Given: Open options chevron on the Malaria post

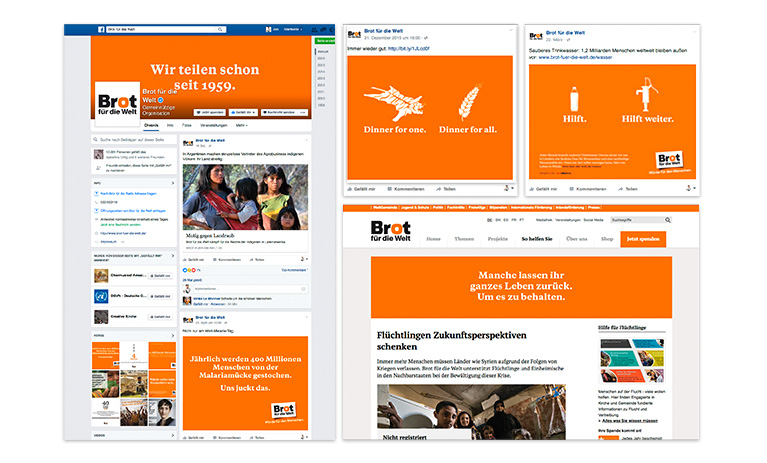Looking at the screenshot, I should (x=307, y=317).
